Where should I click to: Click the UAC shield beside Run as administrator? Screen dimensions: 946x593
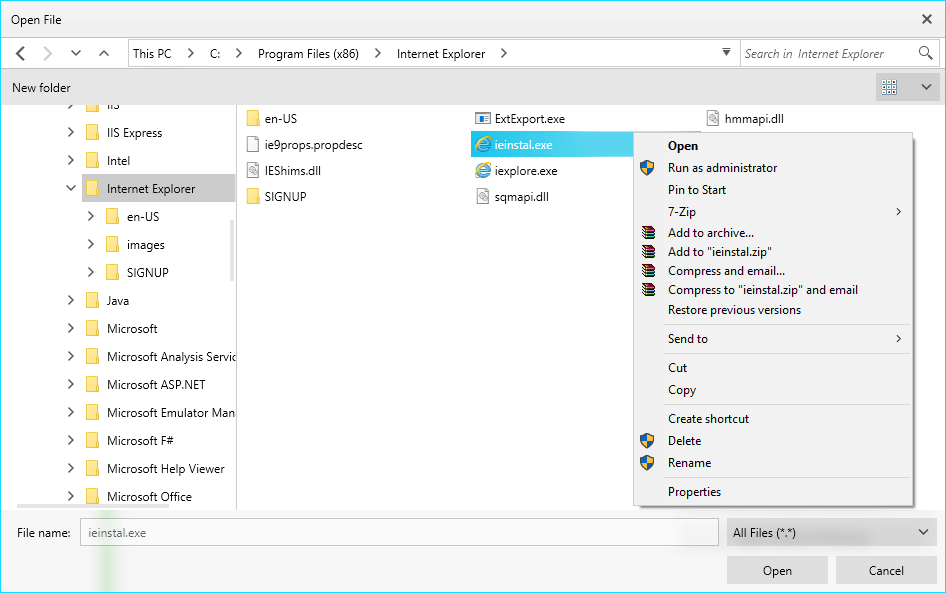[x=649, y=168]
